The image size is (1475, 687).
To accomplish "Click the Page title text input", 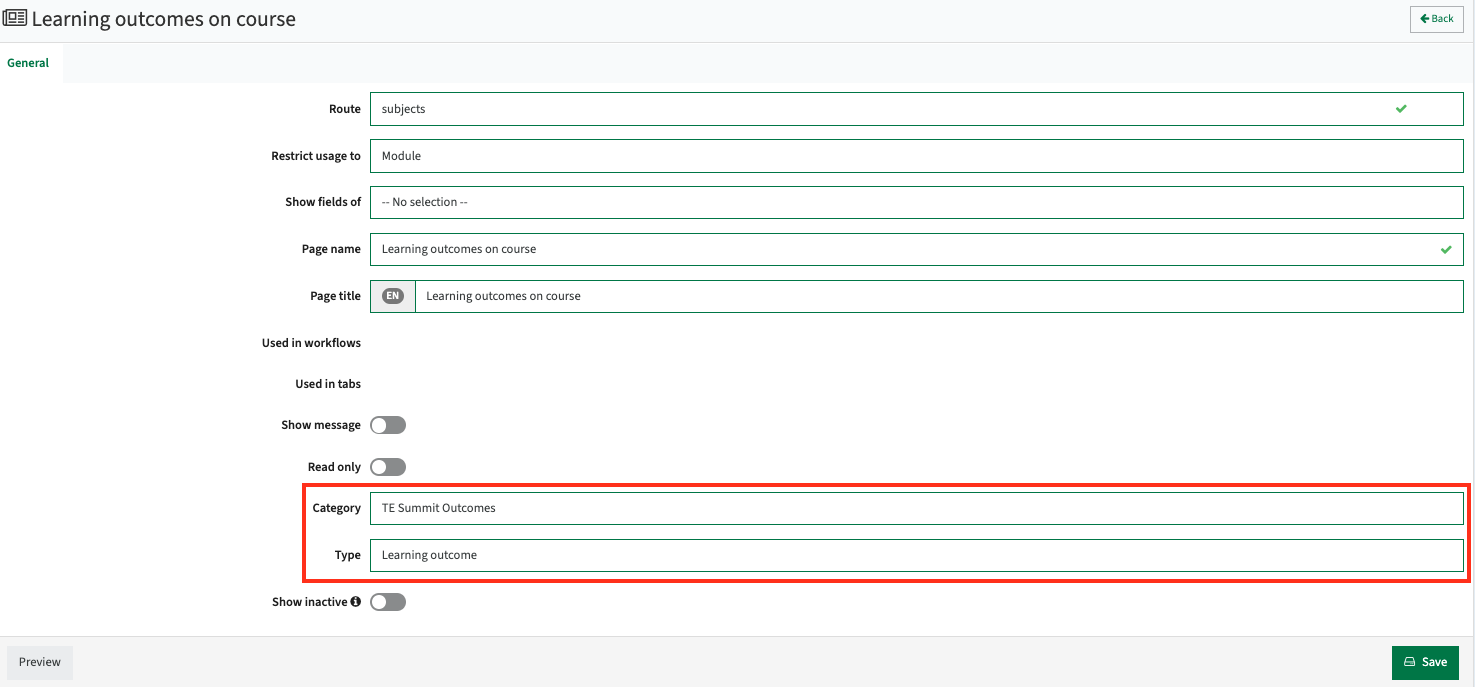I will 939,296.
